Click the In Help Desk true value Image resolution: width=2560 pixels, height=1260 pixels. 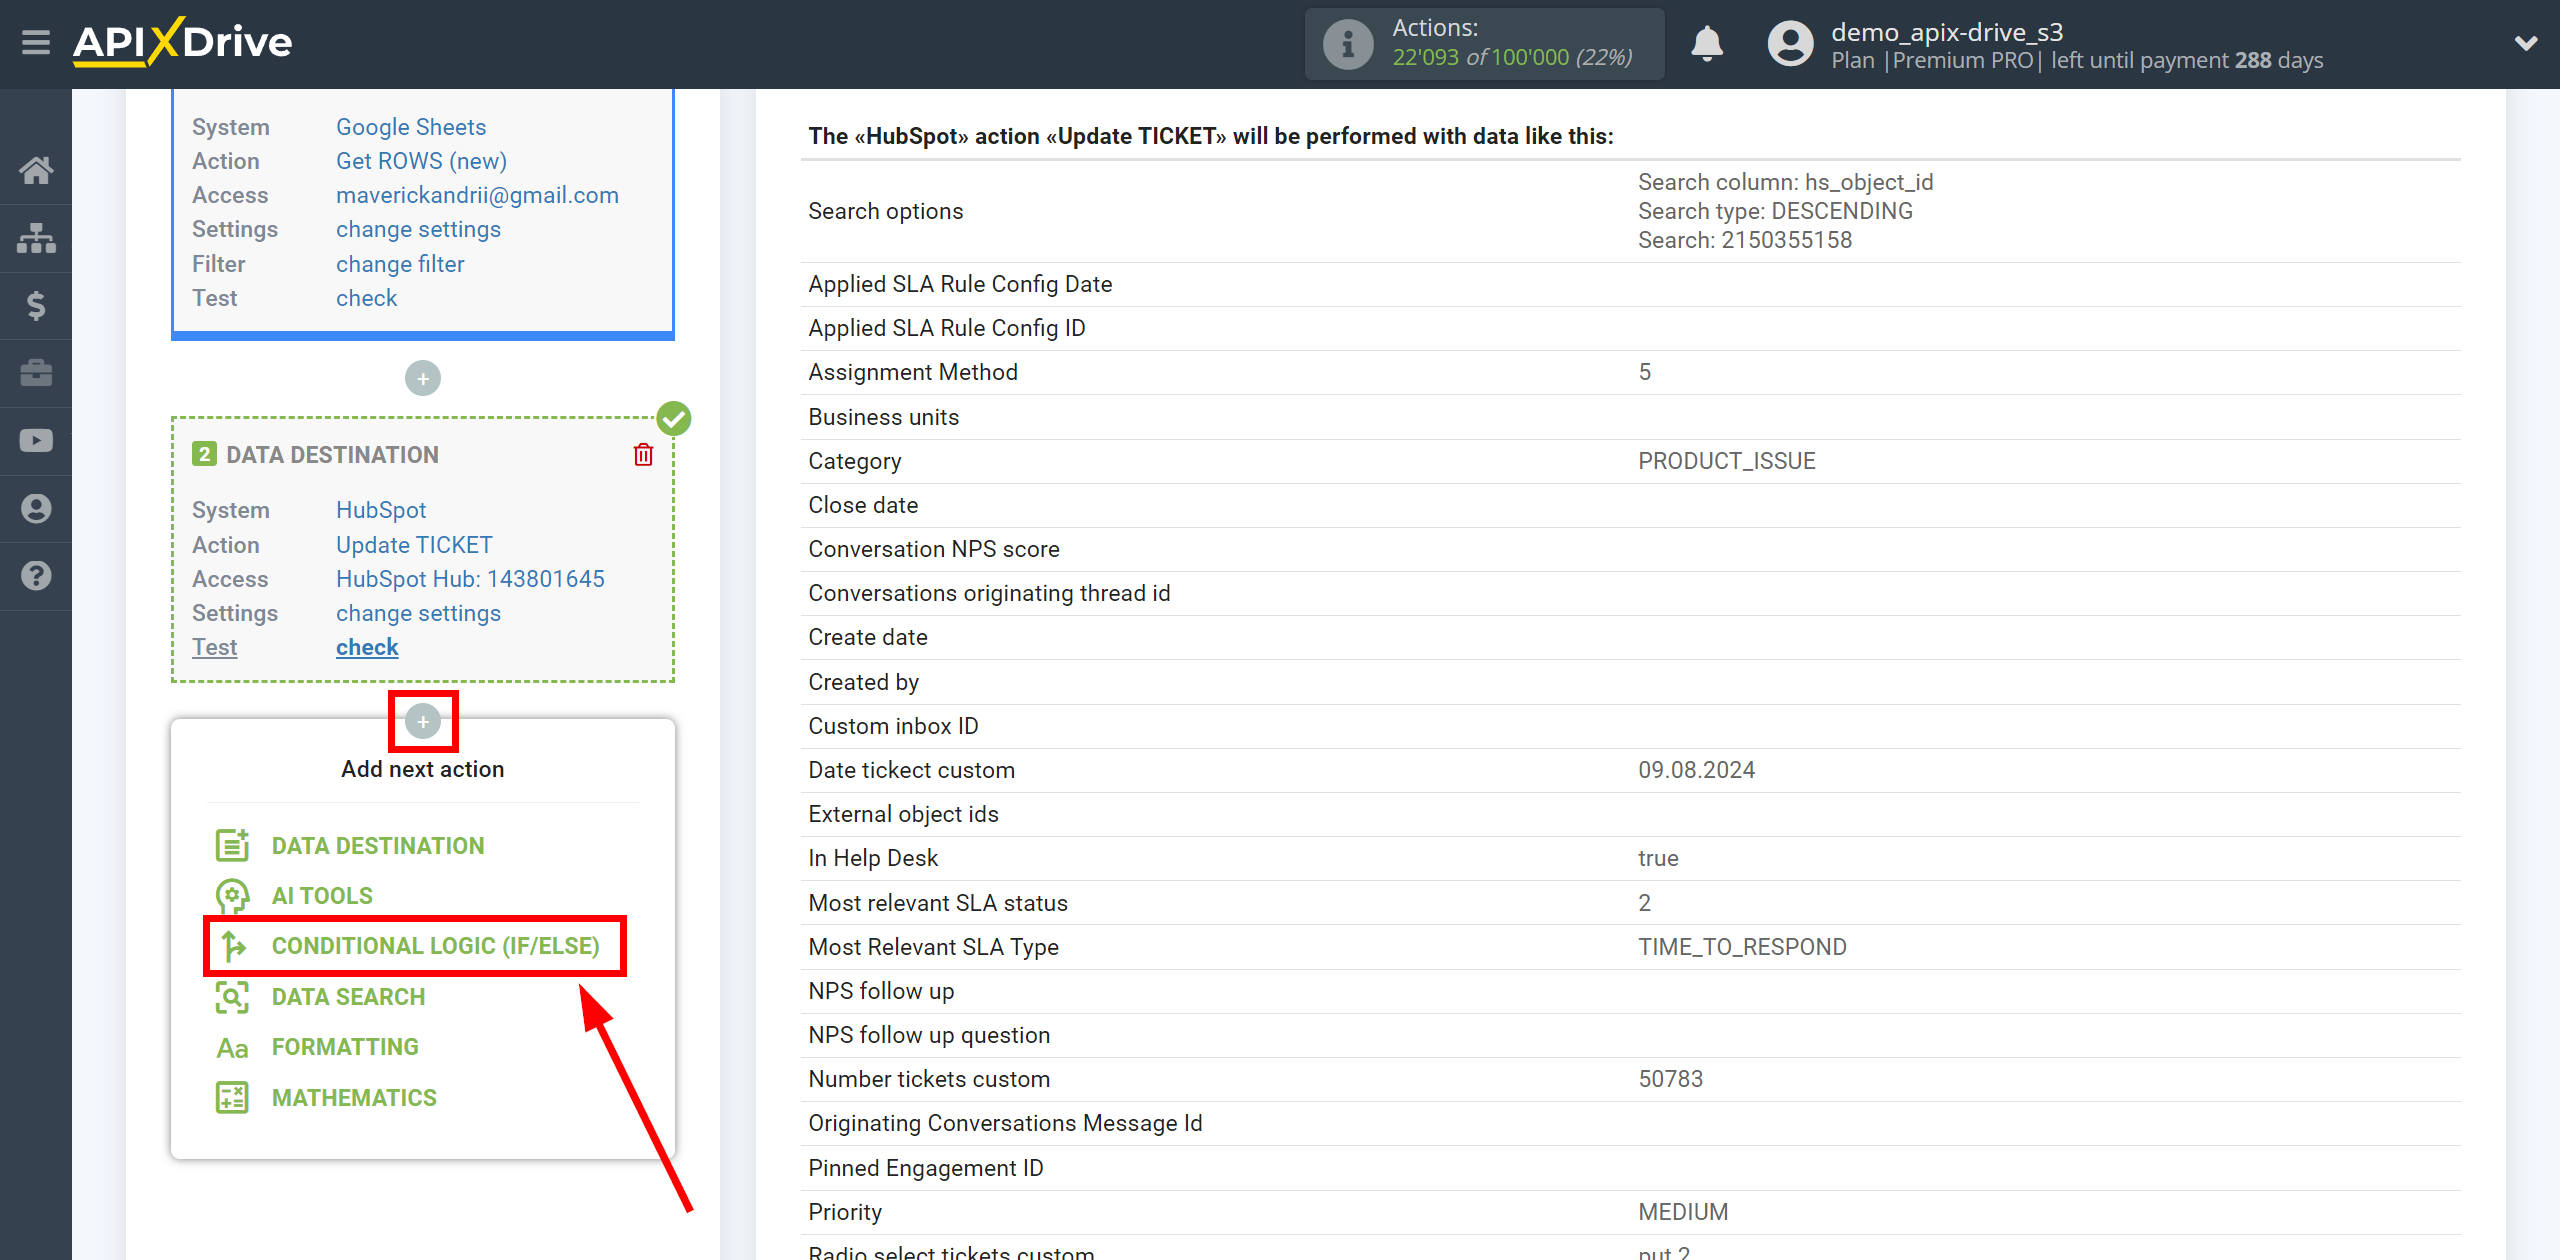pos(1658,858)
